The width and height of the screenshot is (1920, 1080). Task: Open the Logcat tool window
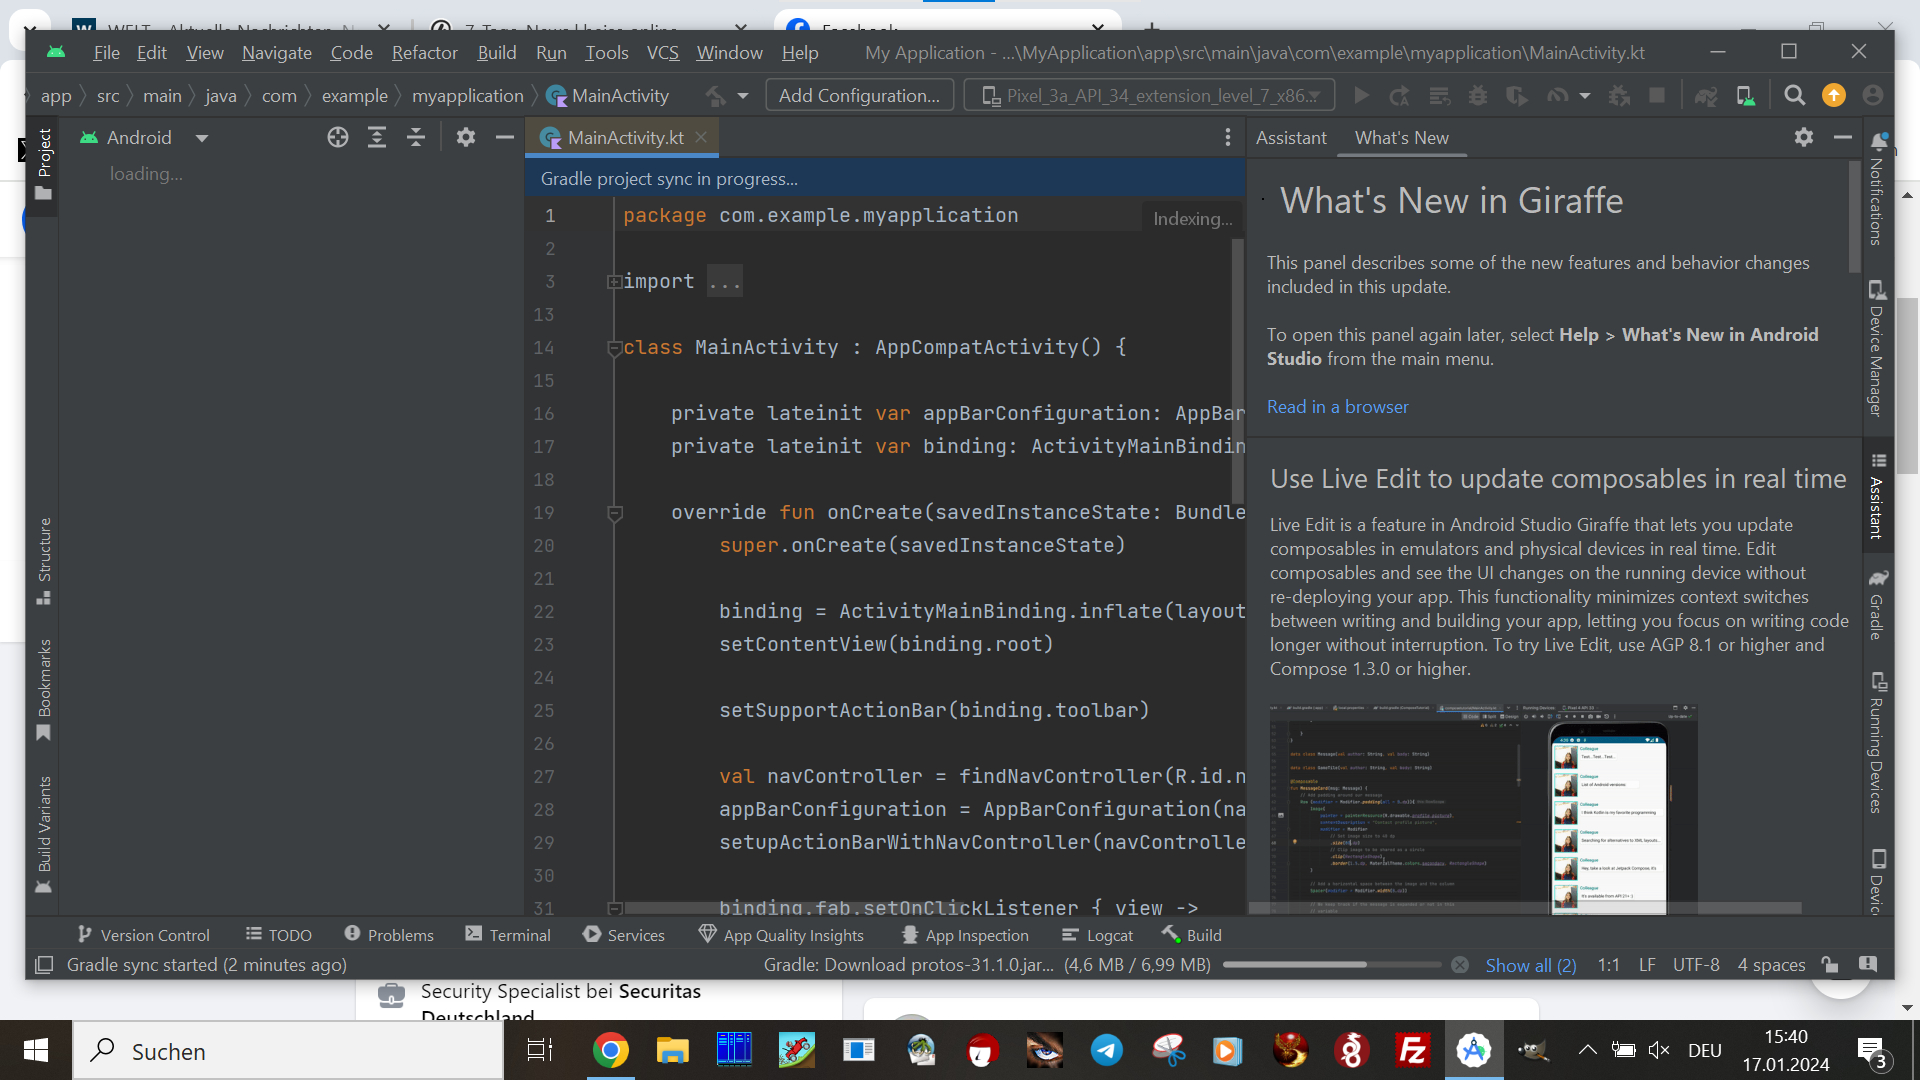pos(1097,935)
